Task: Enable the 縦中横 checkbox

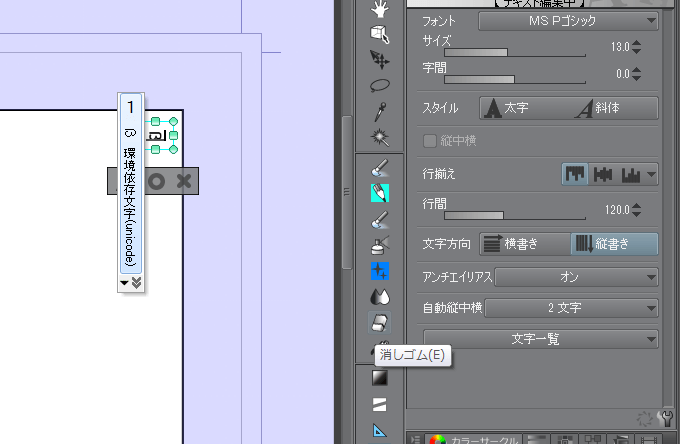Action: [431, 141]
